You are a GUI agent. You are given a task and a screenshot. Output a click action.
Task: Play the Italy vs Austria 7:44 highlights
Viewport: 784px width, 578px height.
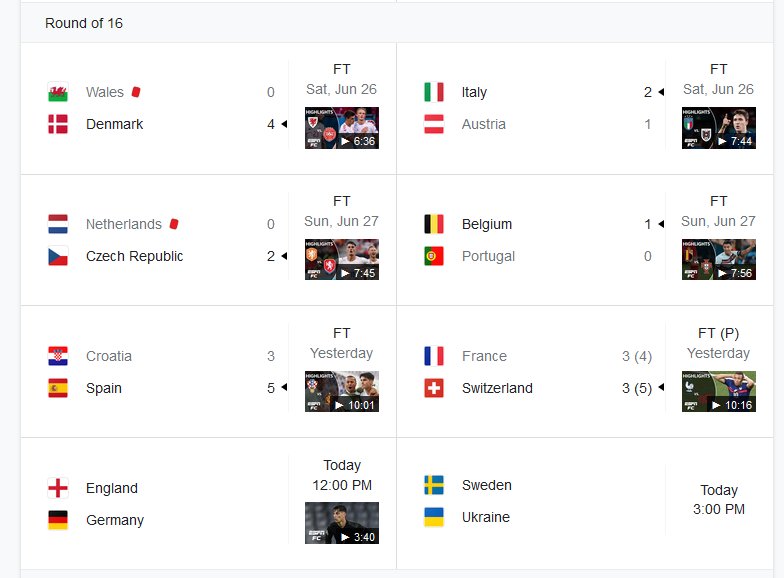click(719, 128)
